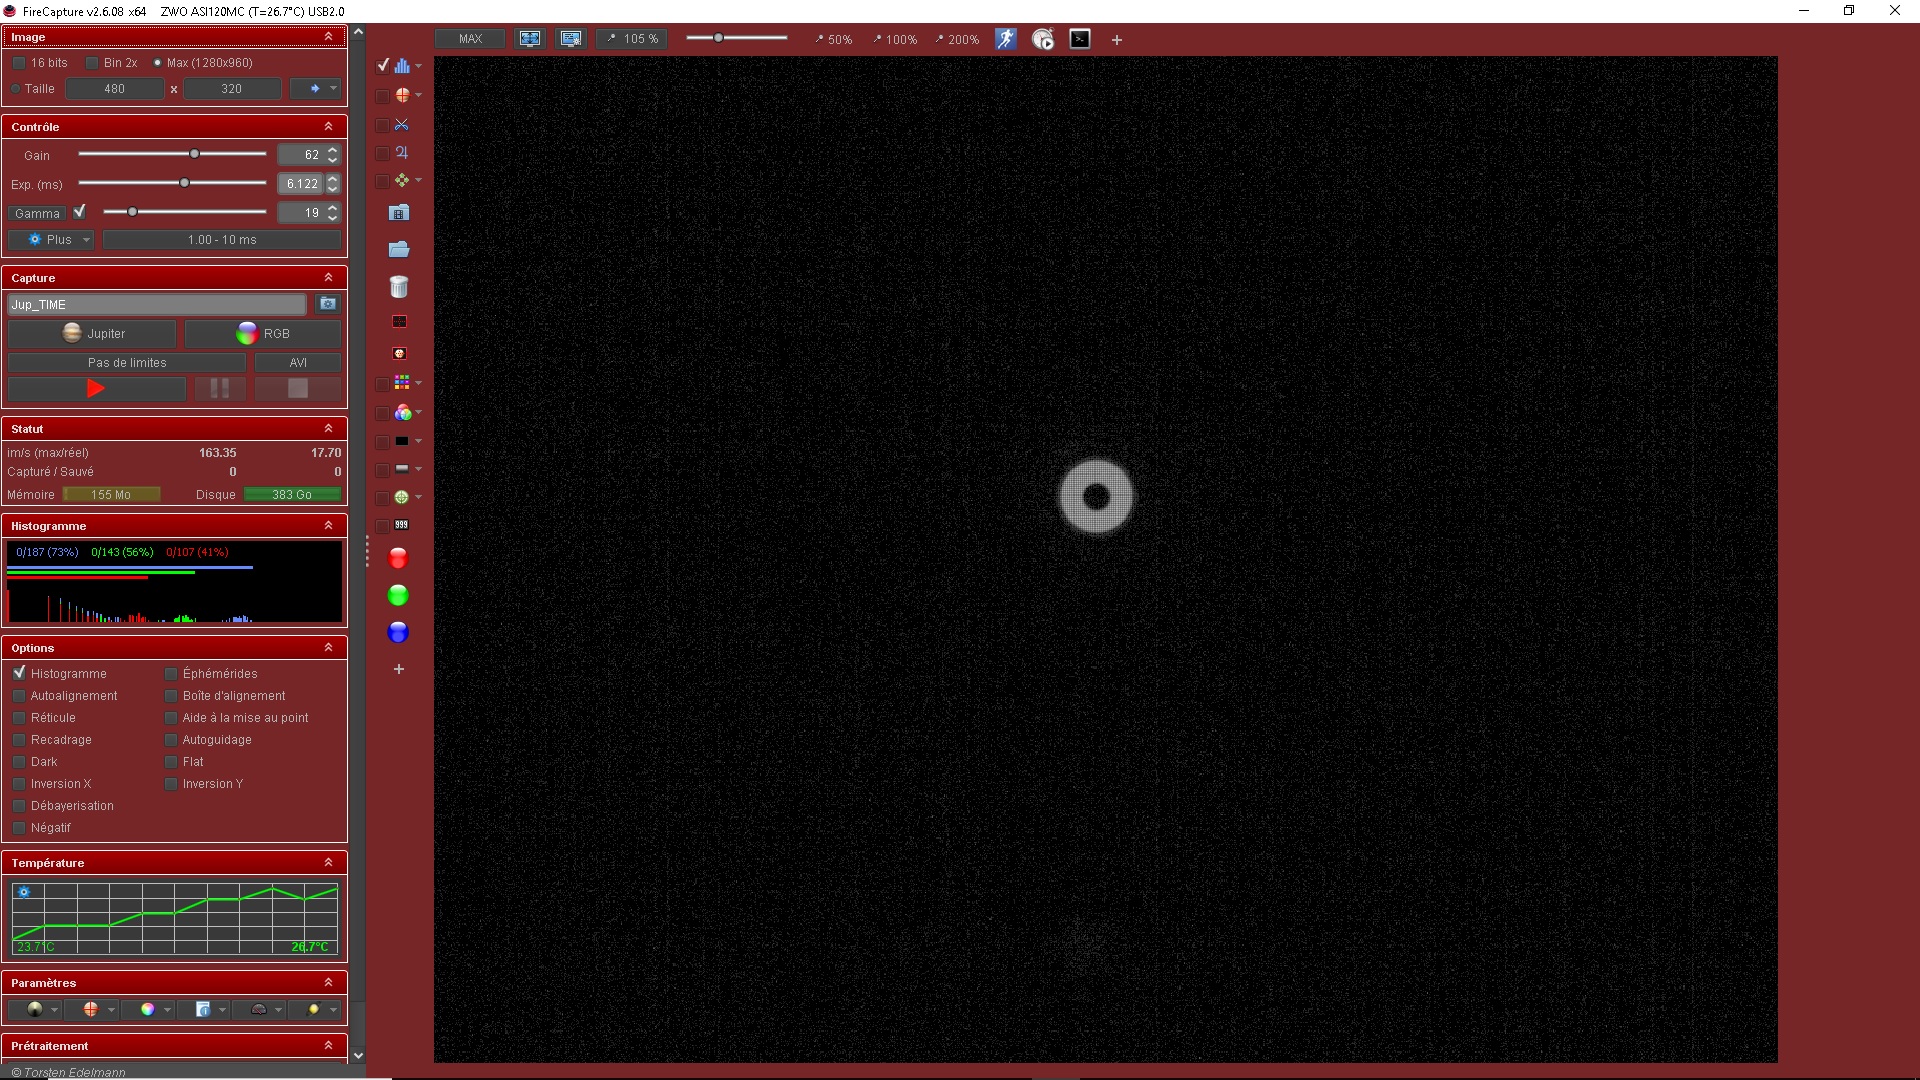This screenshot has height=1080, width=1920.
Task: Enable the 16 bits checkbox
Action: pyautogui.click(x=19, y=63)
